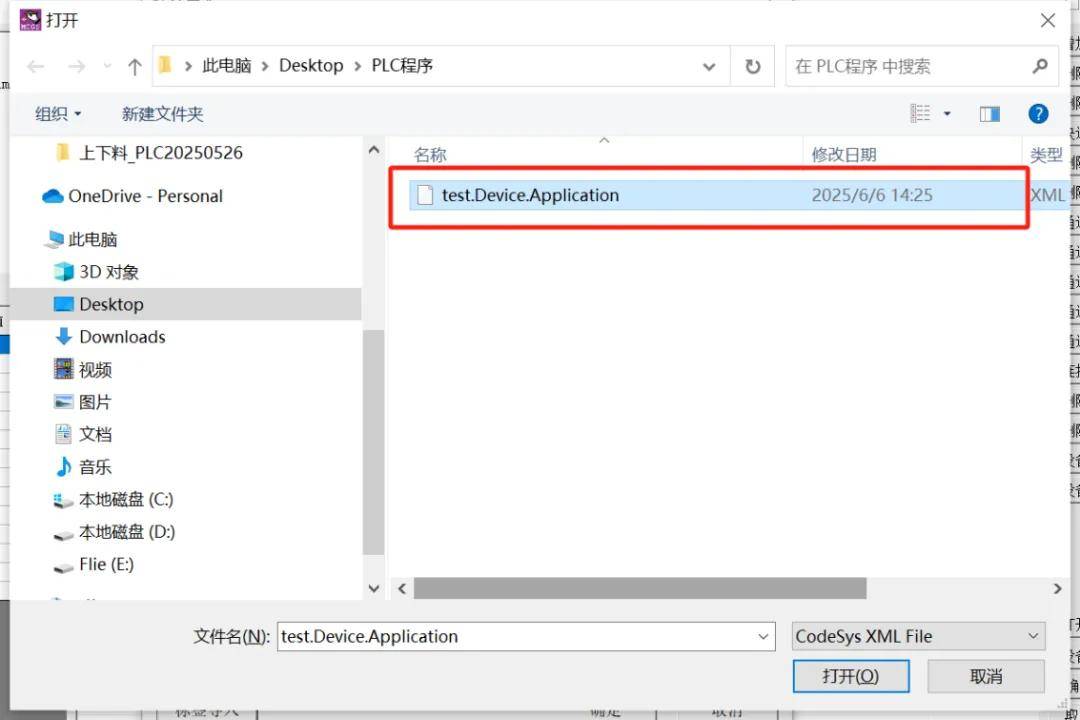Click the 打开(O) button

[850, 676]
